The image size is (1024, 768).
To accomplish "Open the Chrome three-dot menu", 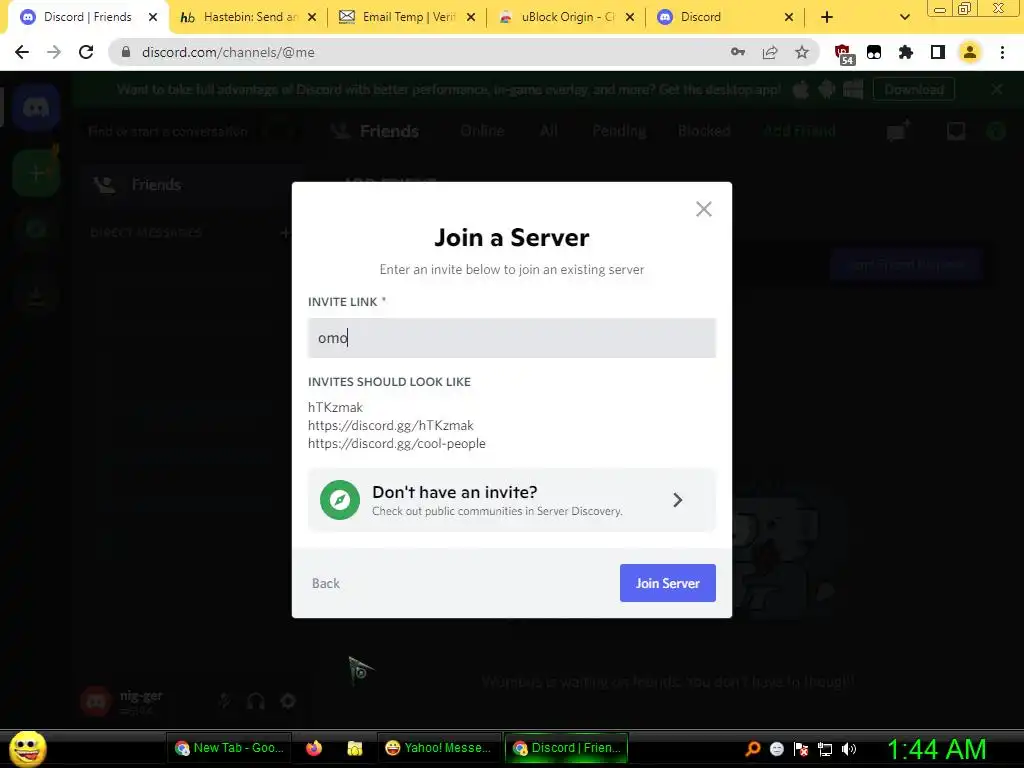I will [x=1002, y=52].
